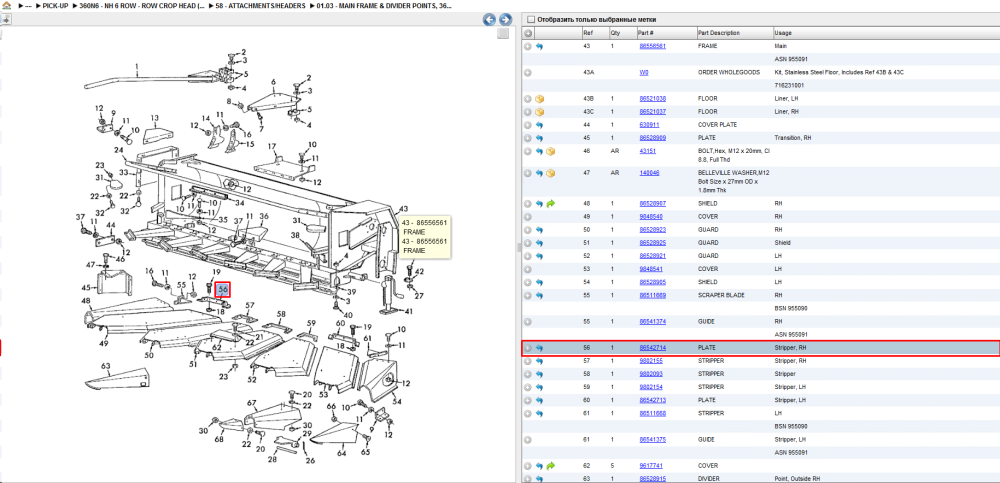Click plus icon for 43A ORDER WHOLEGOODS

(x=528, y=73)
